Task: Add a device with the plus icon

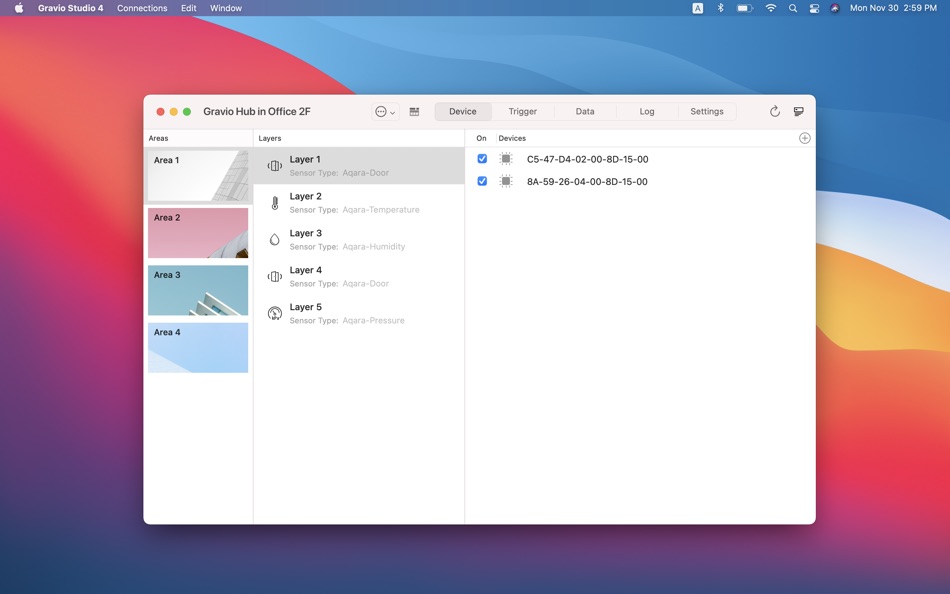Action: click(x=805, y=138)
